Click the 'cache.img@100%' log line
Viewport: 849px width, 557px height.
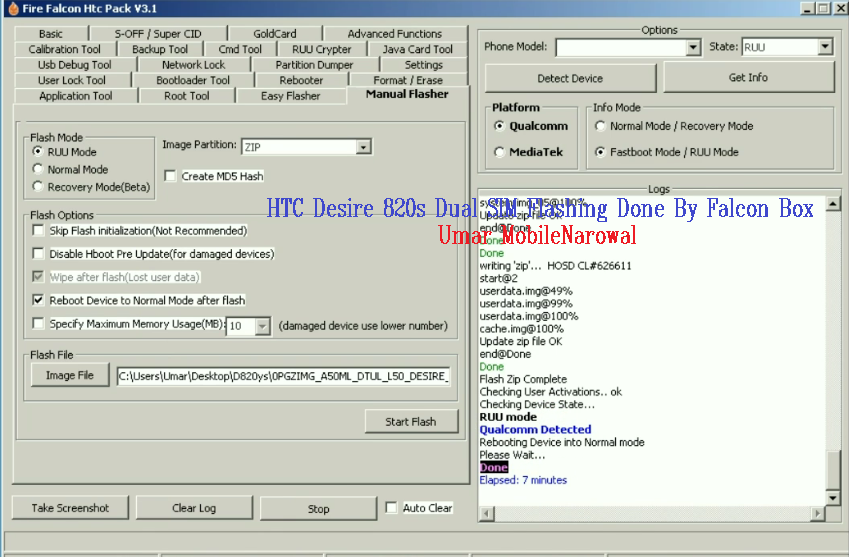(521, 329)
